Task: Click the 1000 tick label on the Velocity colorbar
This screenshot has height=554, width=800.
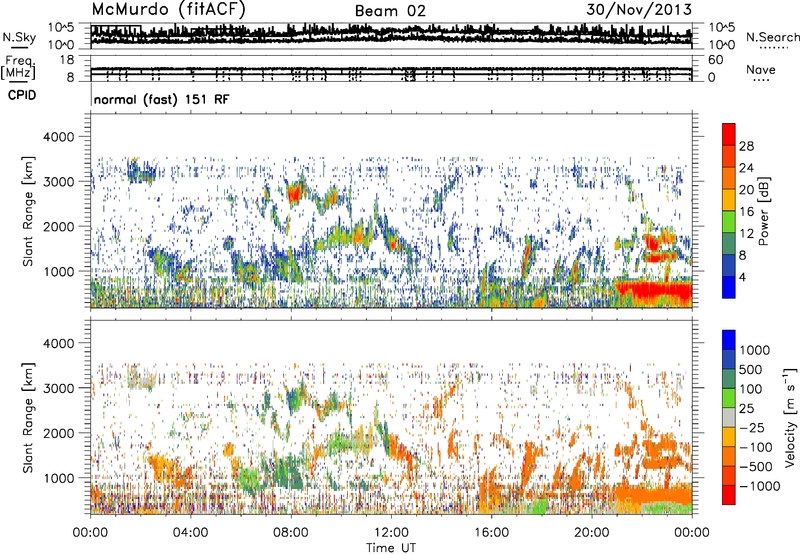Action: click(x=755, y=350)
